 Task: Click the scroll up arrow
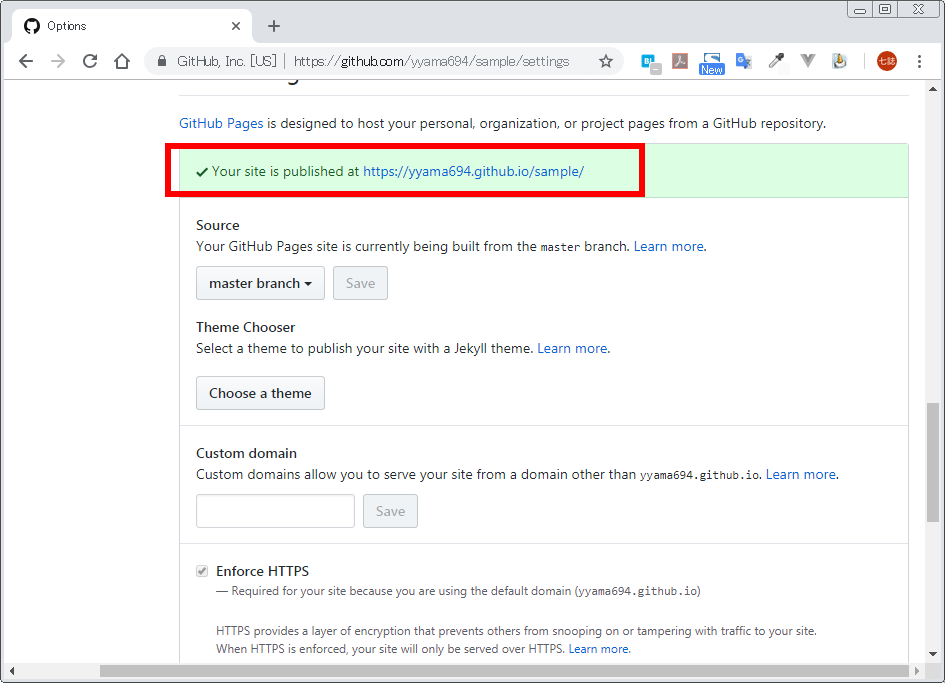click(933, 89)
